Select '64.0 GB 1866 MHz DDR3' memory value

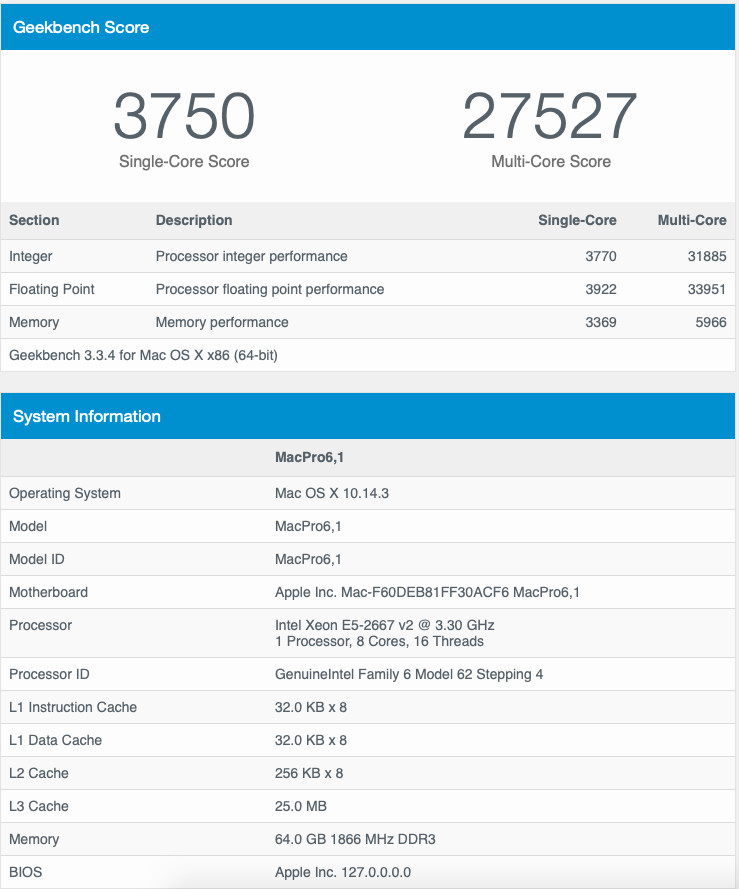pos(355,839)
